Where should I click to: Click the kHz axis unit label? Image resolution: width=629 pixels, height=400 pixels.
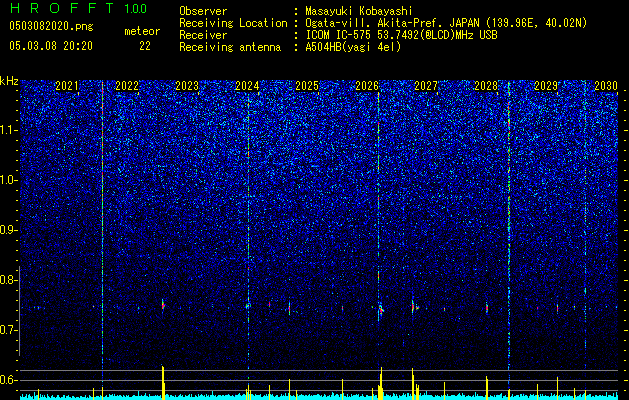(9, 81)
